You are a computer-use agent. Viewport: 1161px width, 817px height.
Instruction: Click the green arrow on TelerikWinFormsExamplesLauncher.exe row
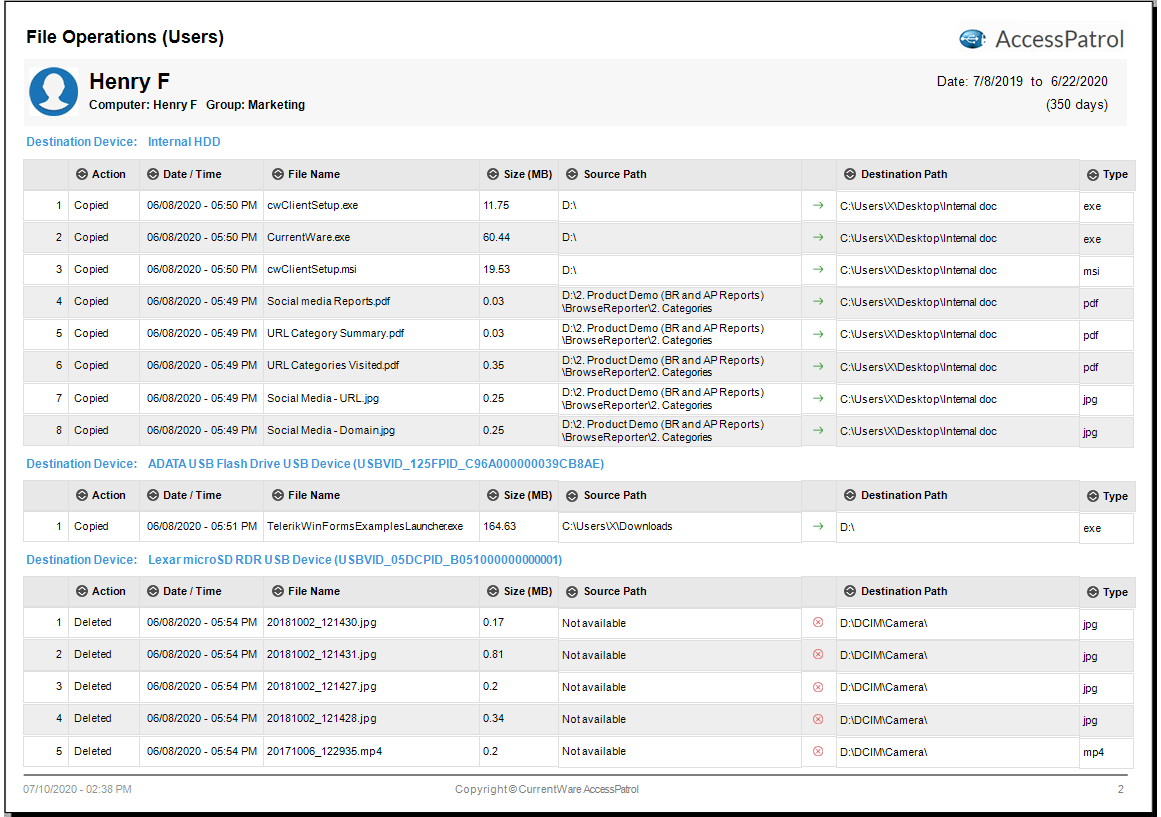pyautogui.click(x=817, y=526)
